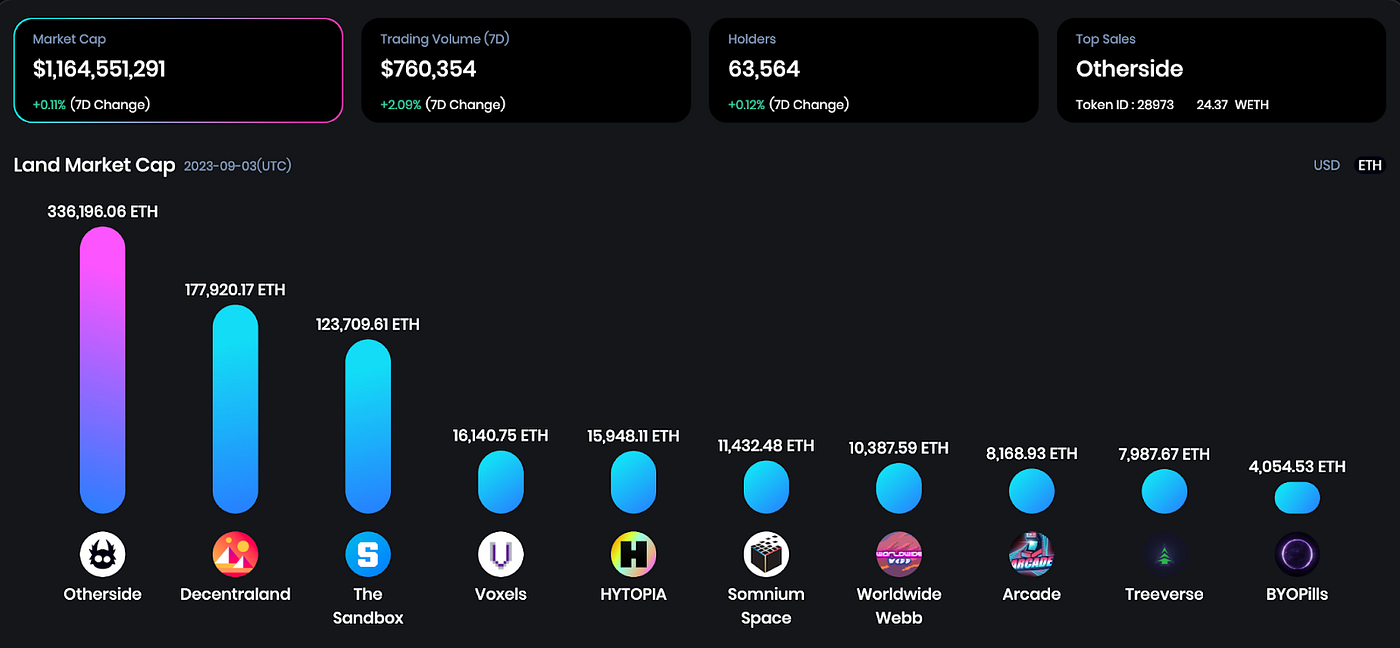Screen dimensions: 1400x648
Task: Switch chart currency to USD
Action: click(x=1326, y=165)
